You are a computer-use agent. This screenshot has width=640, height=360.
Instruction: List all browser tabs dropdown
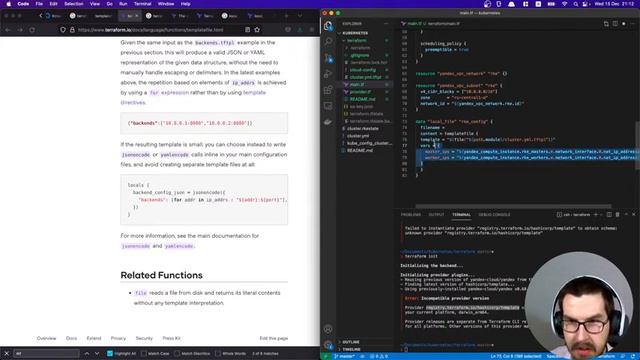(x=300, y=16)
